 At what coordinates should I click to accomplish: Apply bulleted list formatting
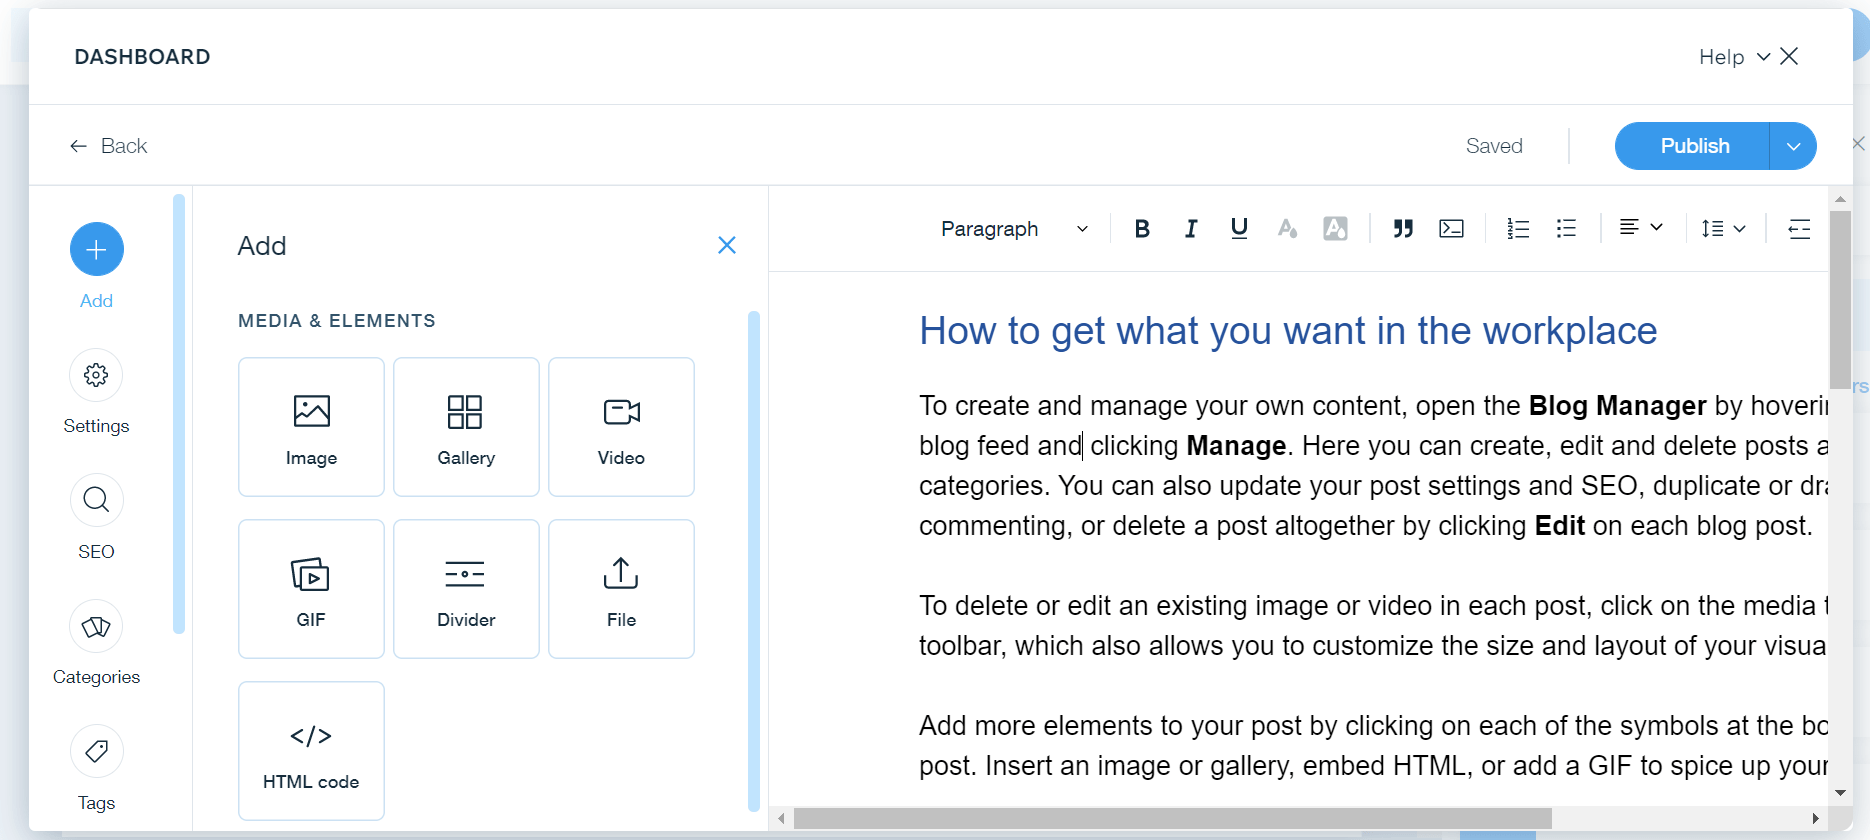(1566, 229)
